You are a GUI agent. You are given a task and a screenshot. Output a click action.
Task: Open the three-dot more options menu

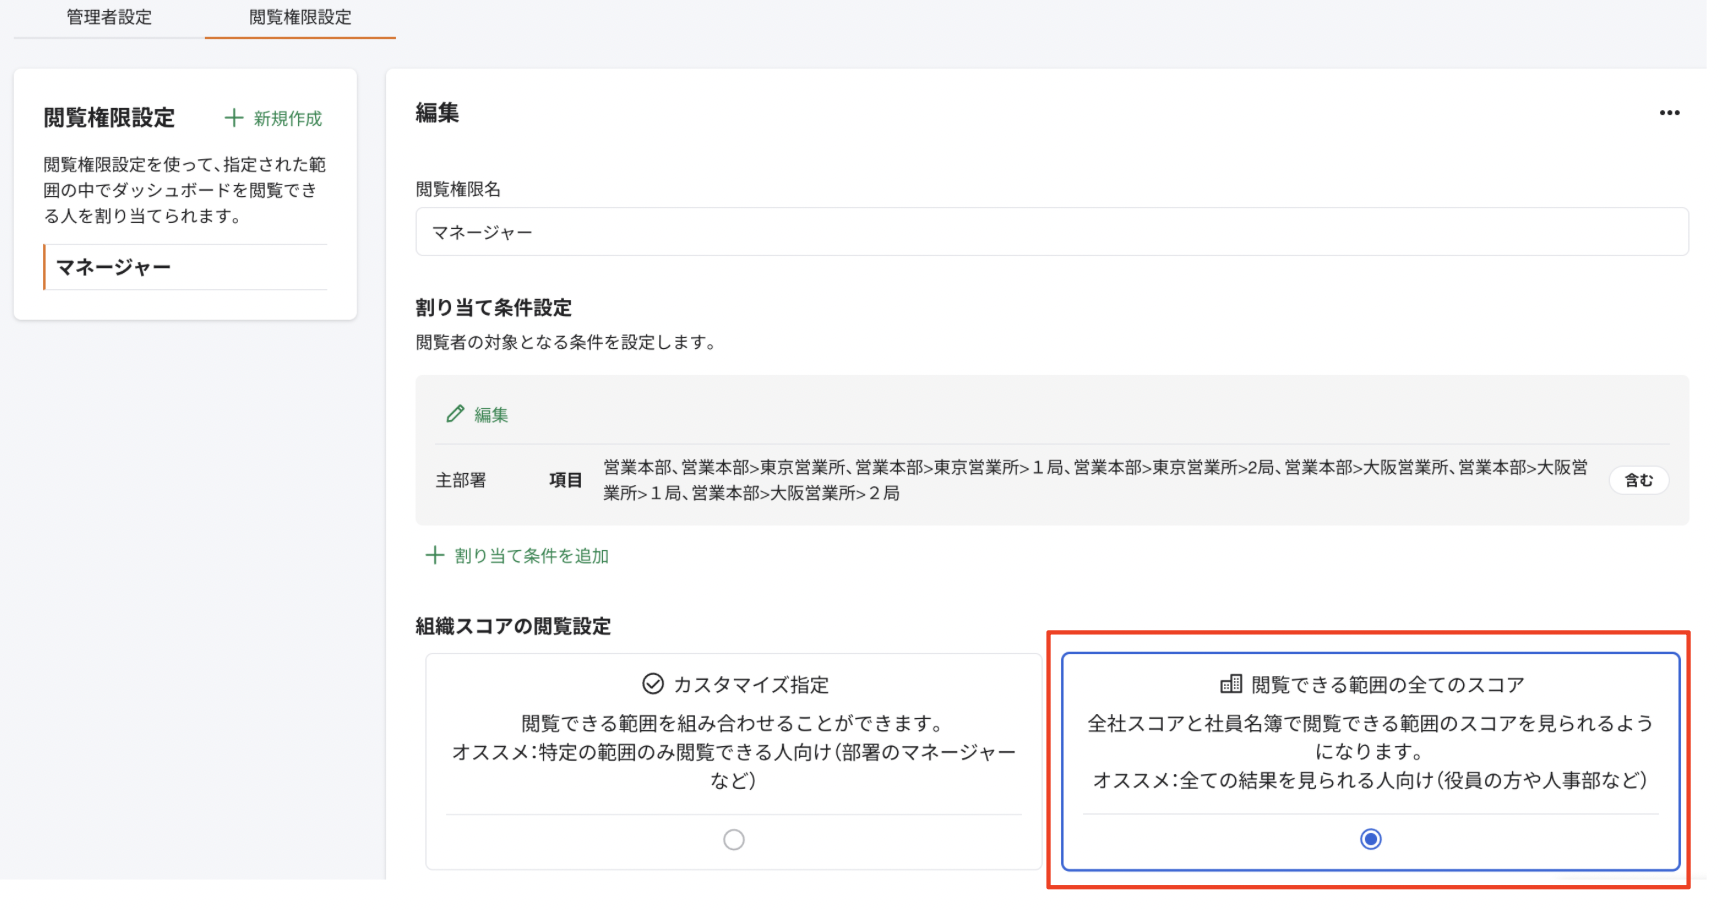coord(1669,113)
